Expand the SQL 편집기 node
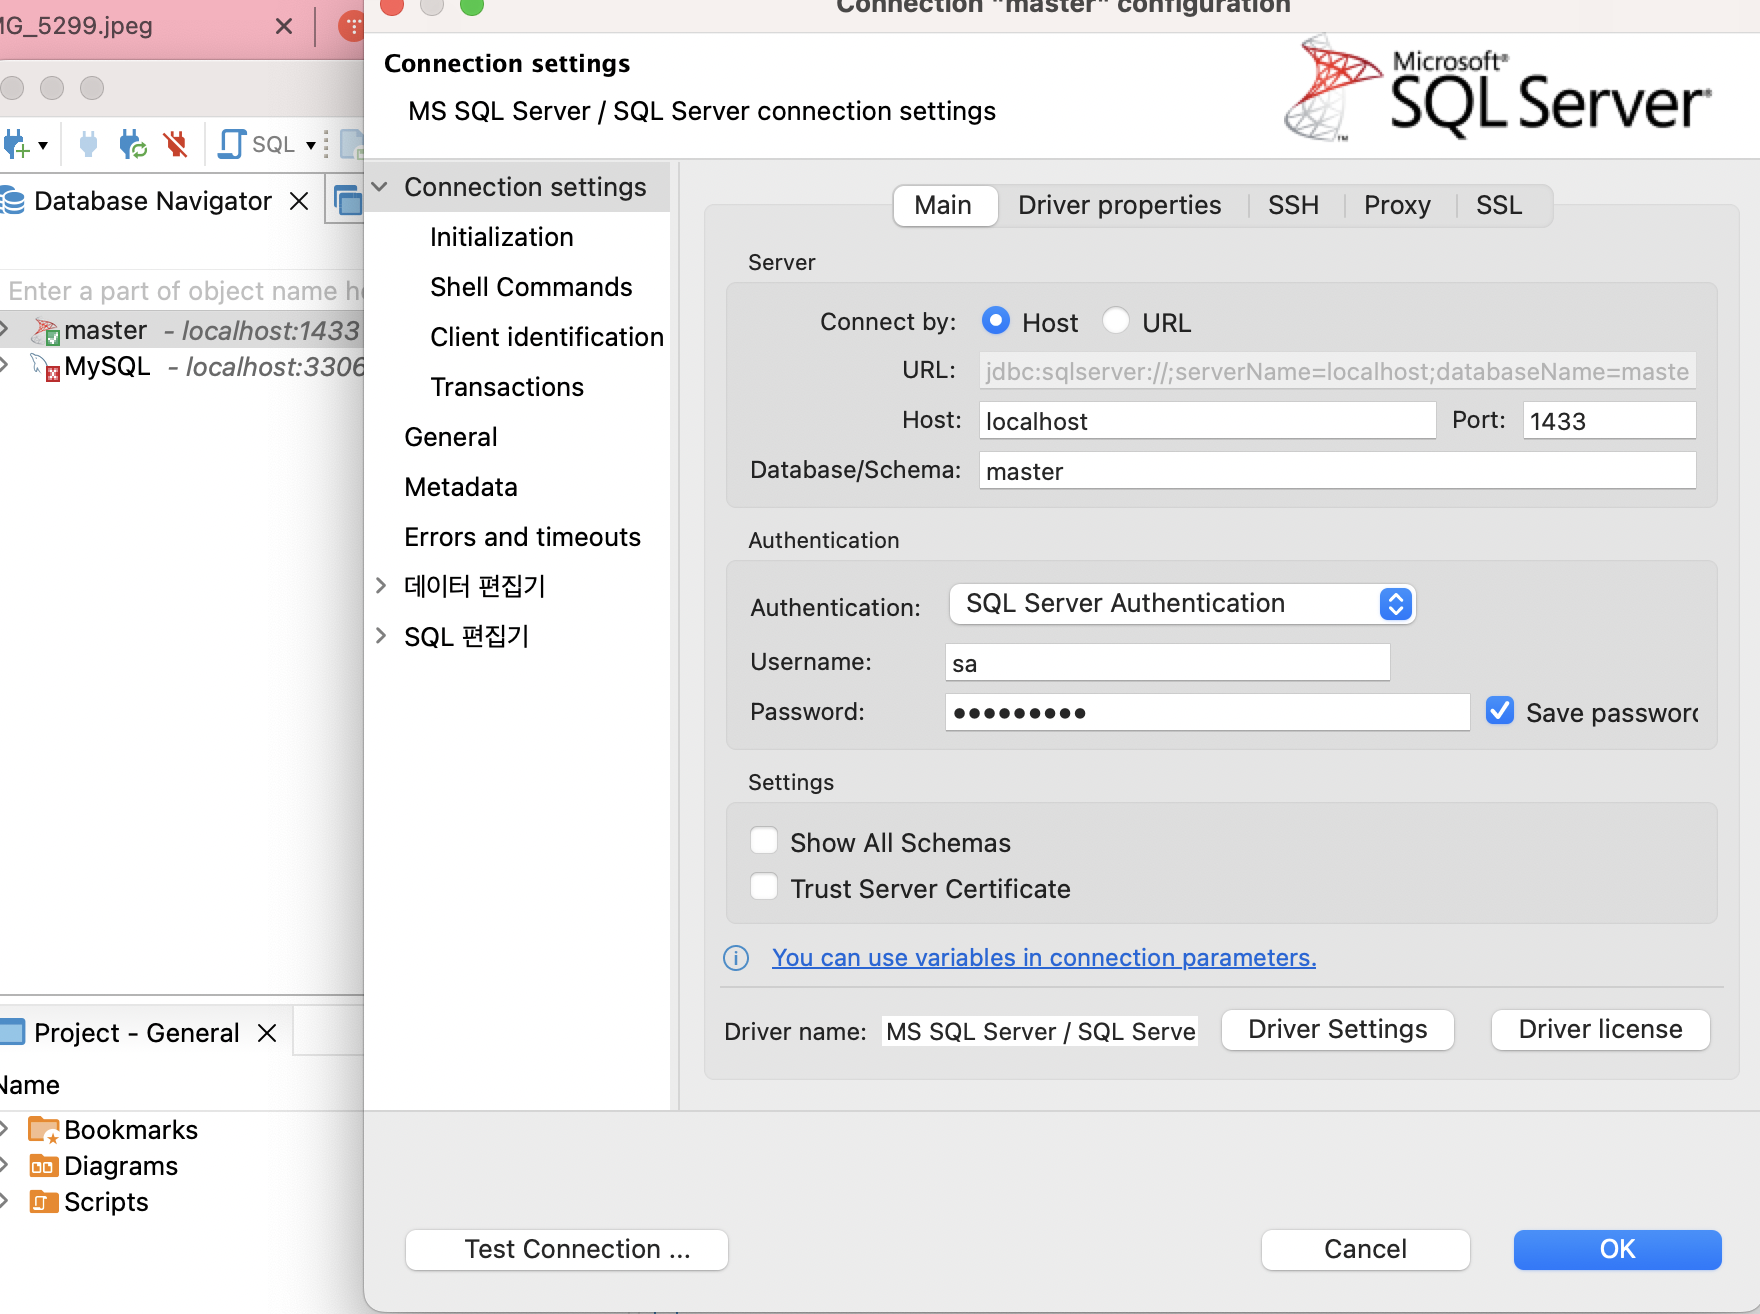 click(x=381, y=635)
